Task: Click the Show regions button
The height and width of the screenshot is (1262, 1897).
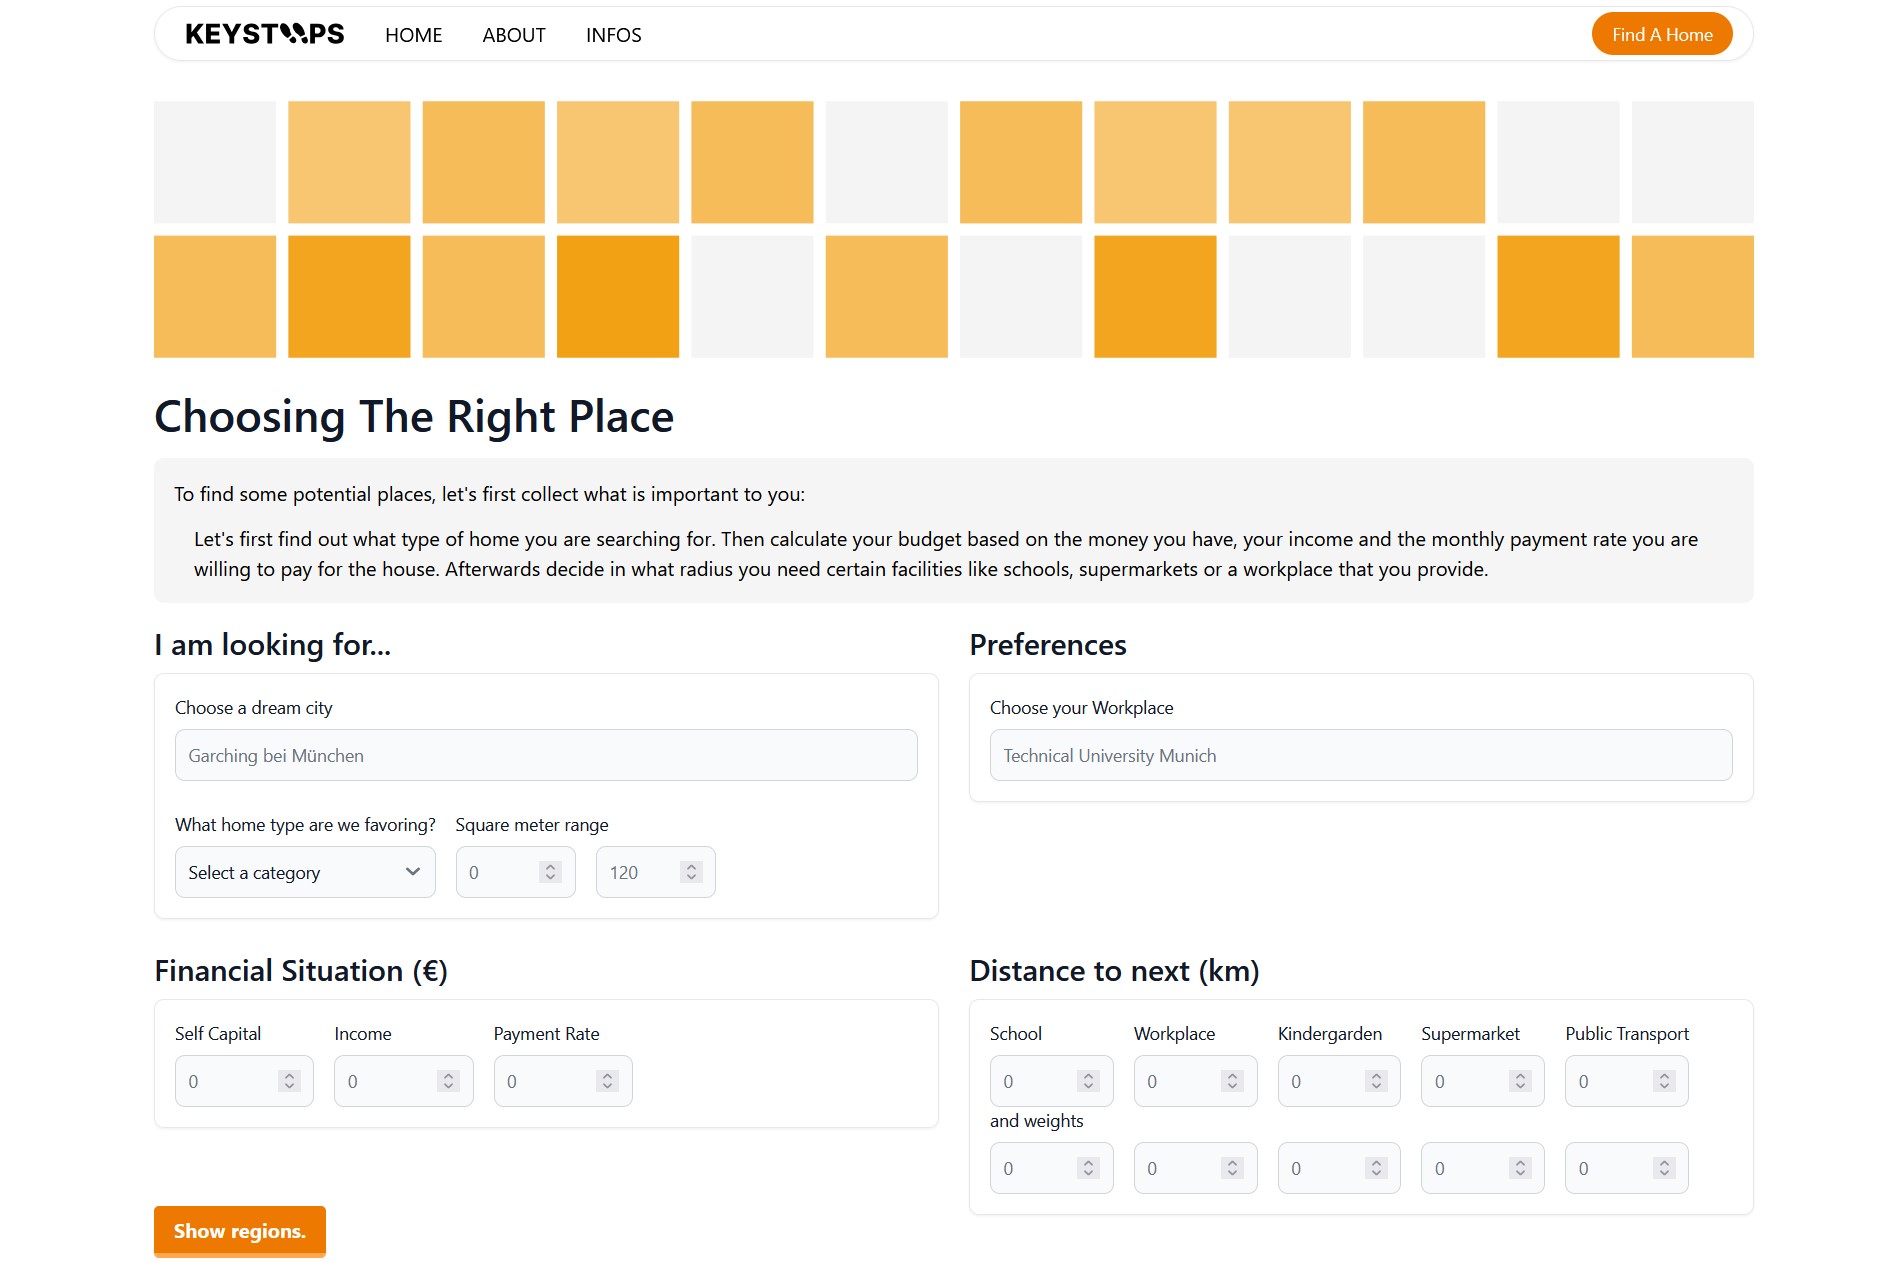Action: pyautogui.click(x=239, y=1231)
